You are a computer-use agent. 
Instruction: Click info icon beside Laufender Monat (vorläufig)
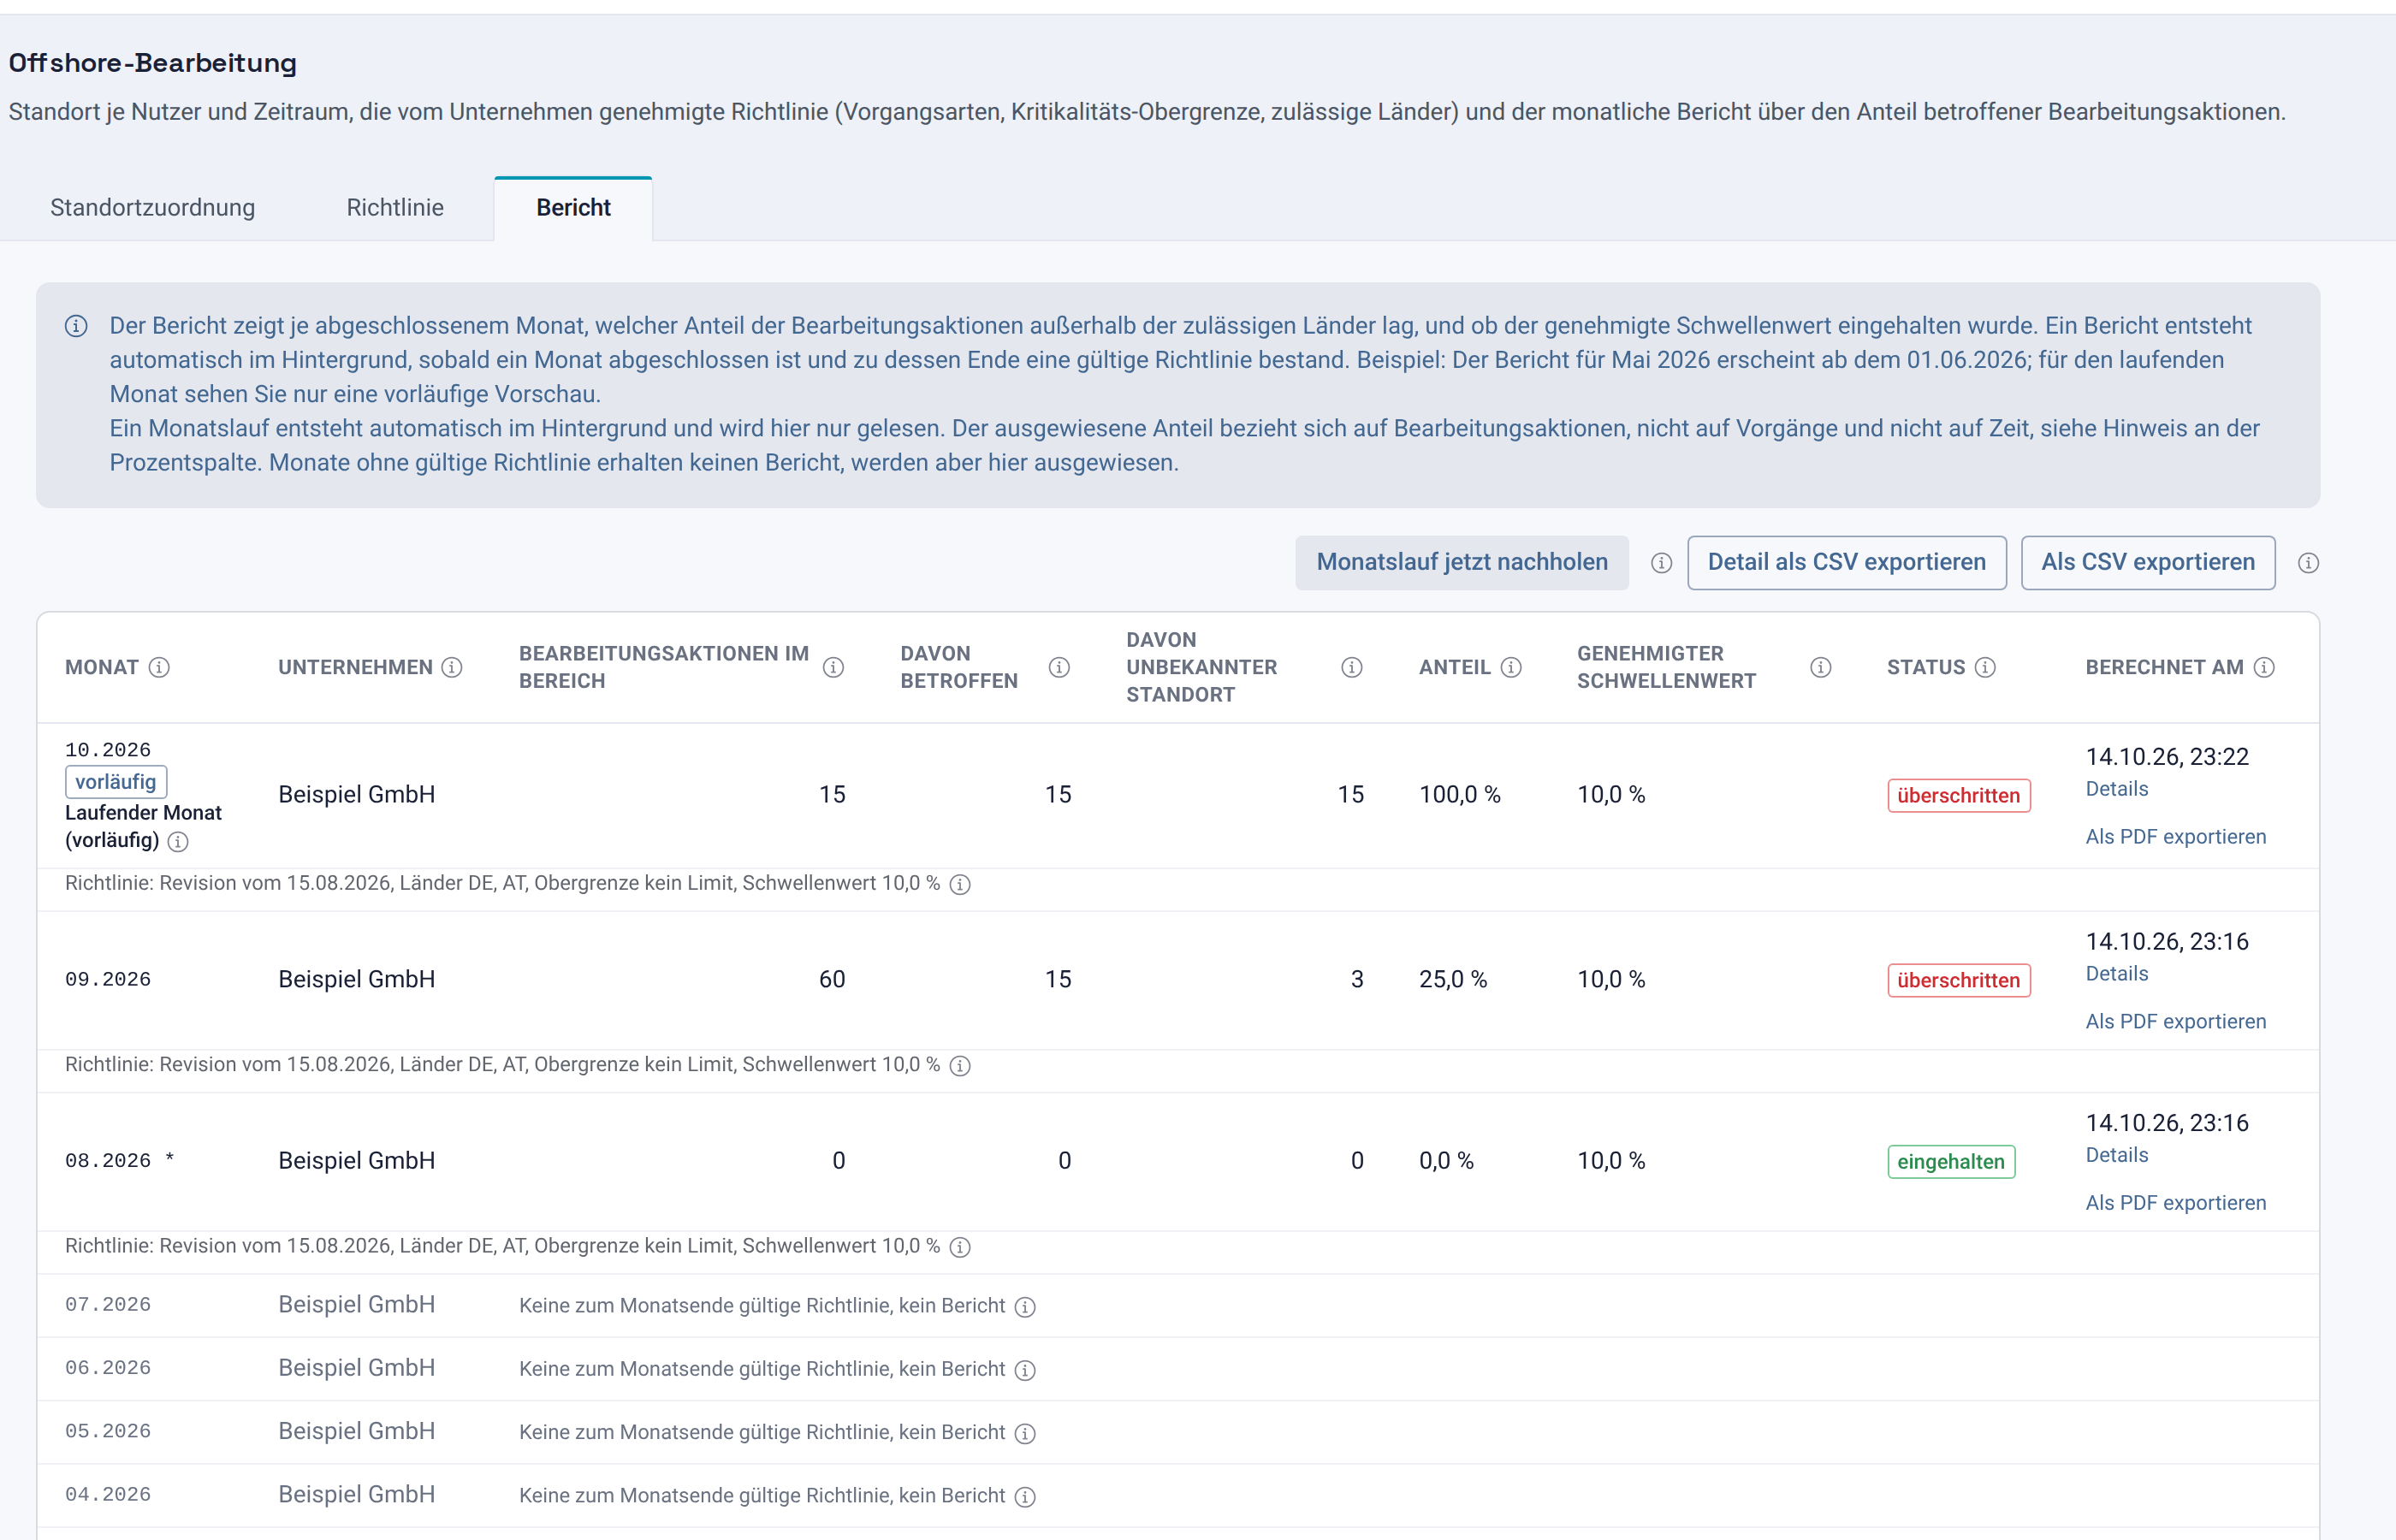pyautogui.click(x=178, y=842)
